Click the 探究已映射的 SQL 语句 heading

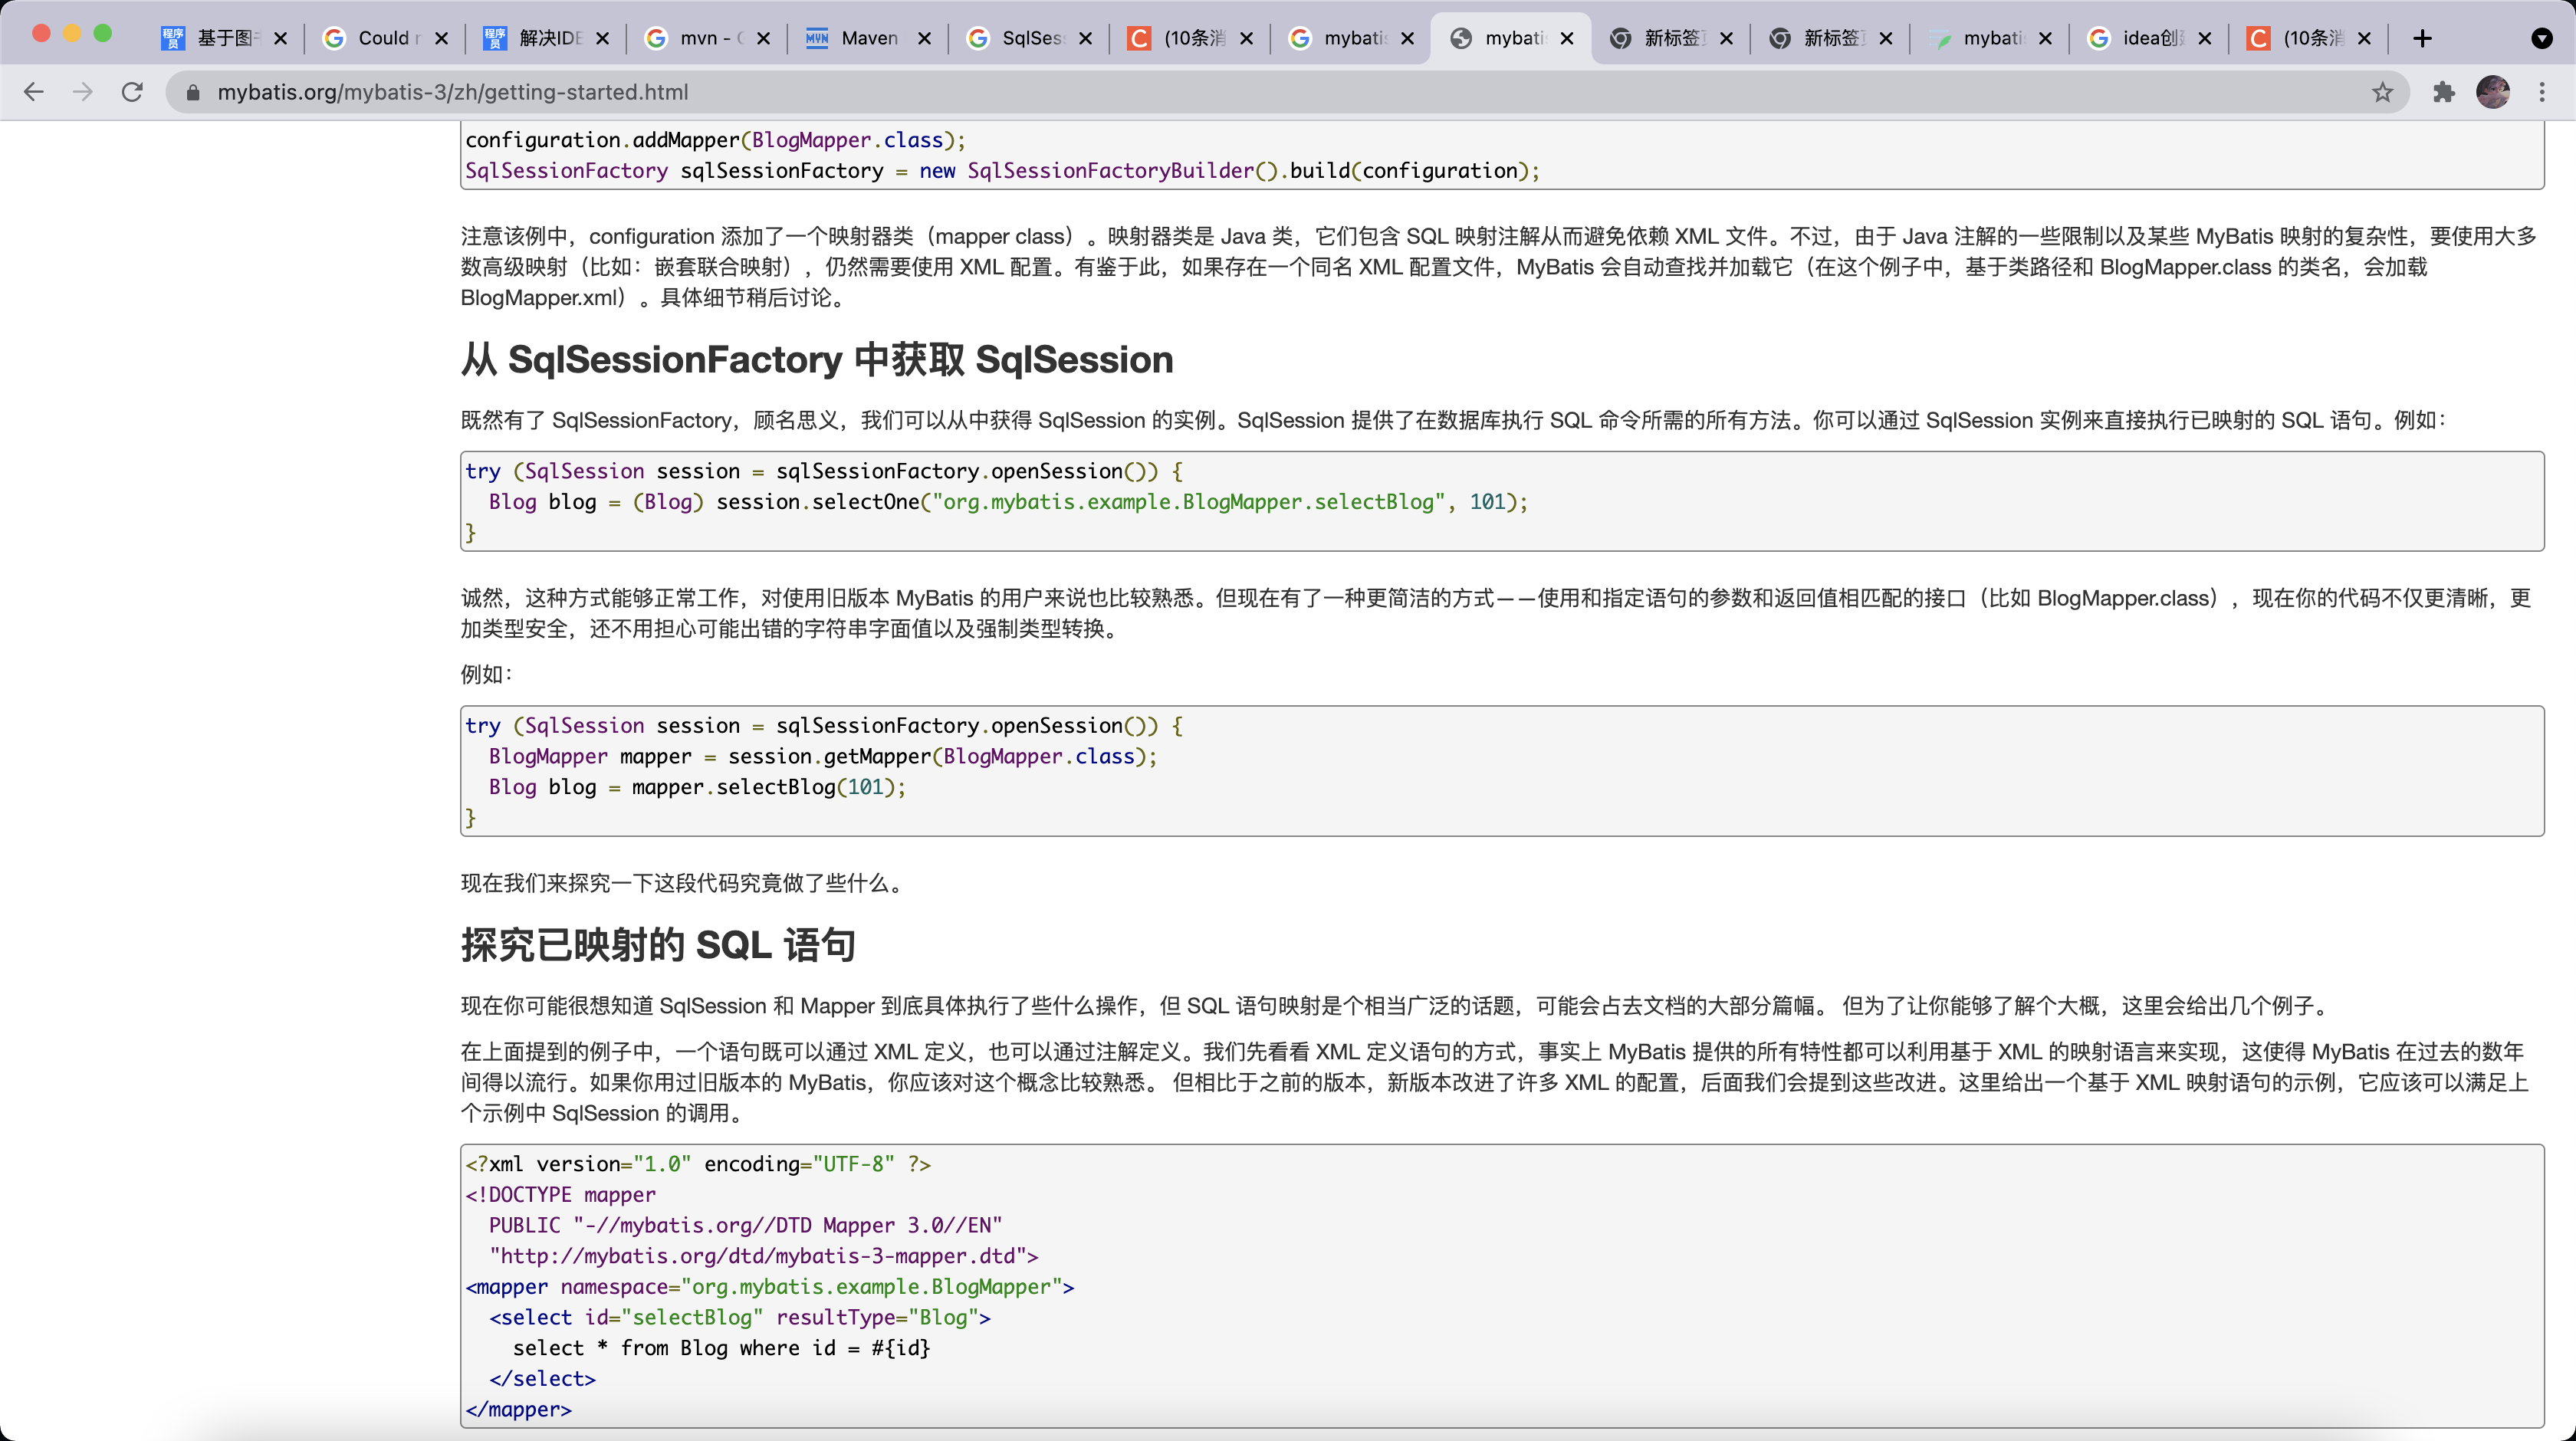[x=657, y=945]
